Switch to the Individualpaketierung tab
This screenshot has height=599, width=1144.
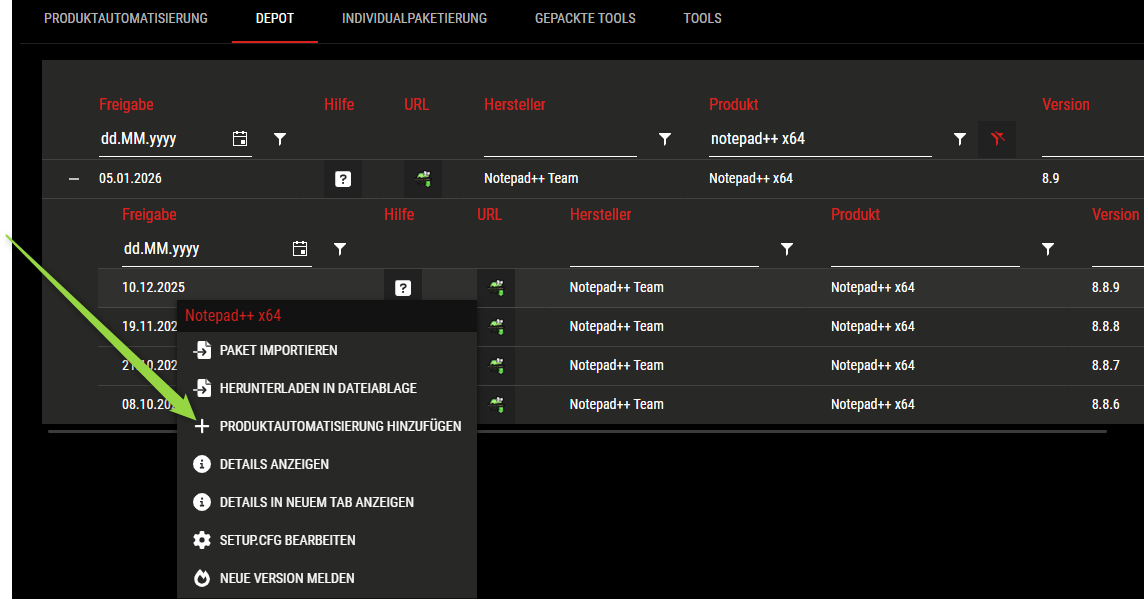tap(414, 18)
